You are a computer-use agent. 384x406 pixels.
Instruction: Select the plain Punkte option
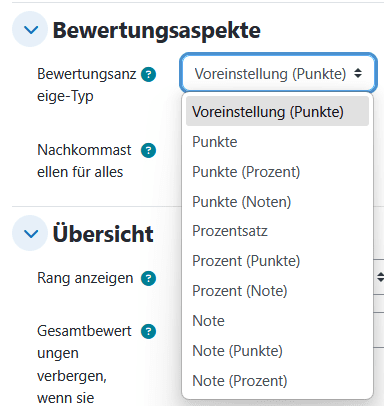(x=277, y=142)
